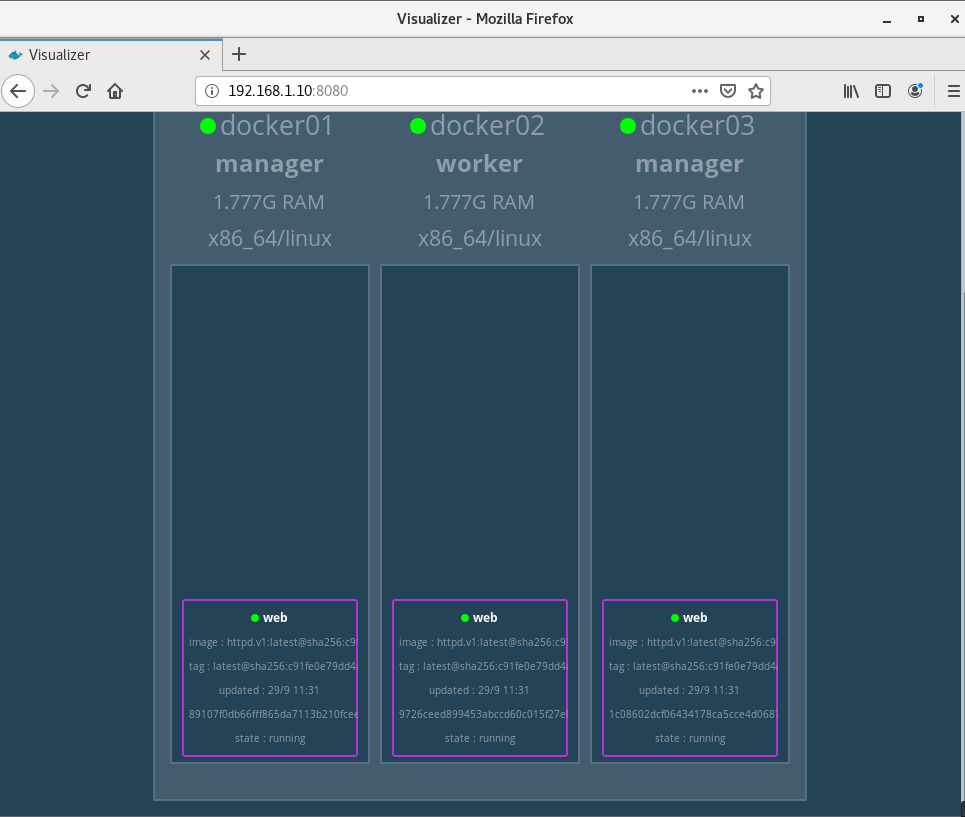Click the image line in docker02's web container
This screenshot has width=965, height=817.
[482, 642]
